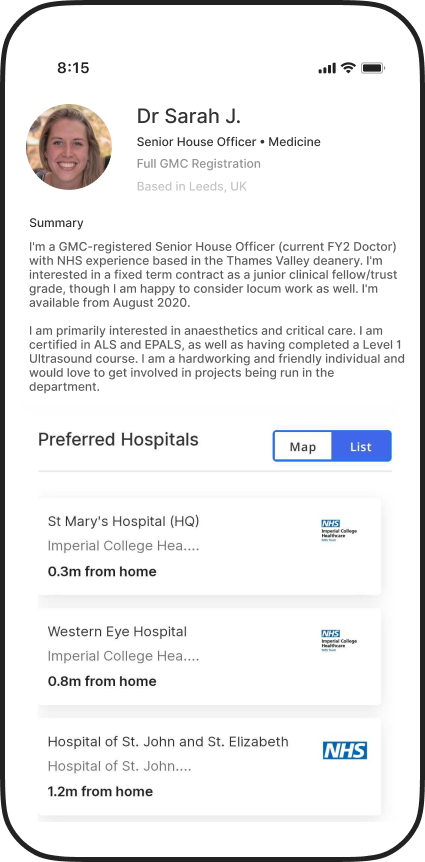425x862 pixels.
Task: Switch Preferred Hospitals to List view
Action: (361, 446)
